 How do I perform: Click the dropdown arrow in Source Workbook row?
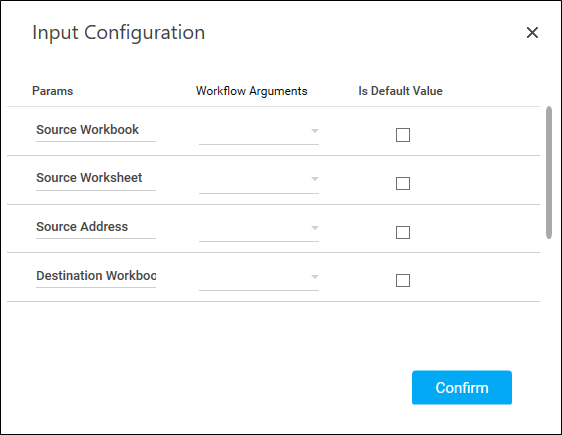(315, 131)
